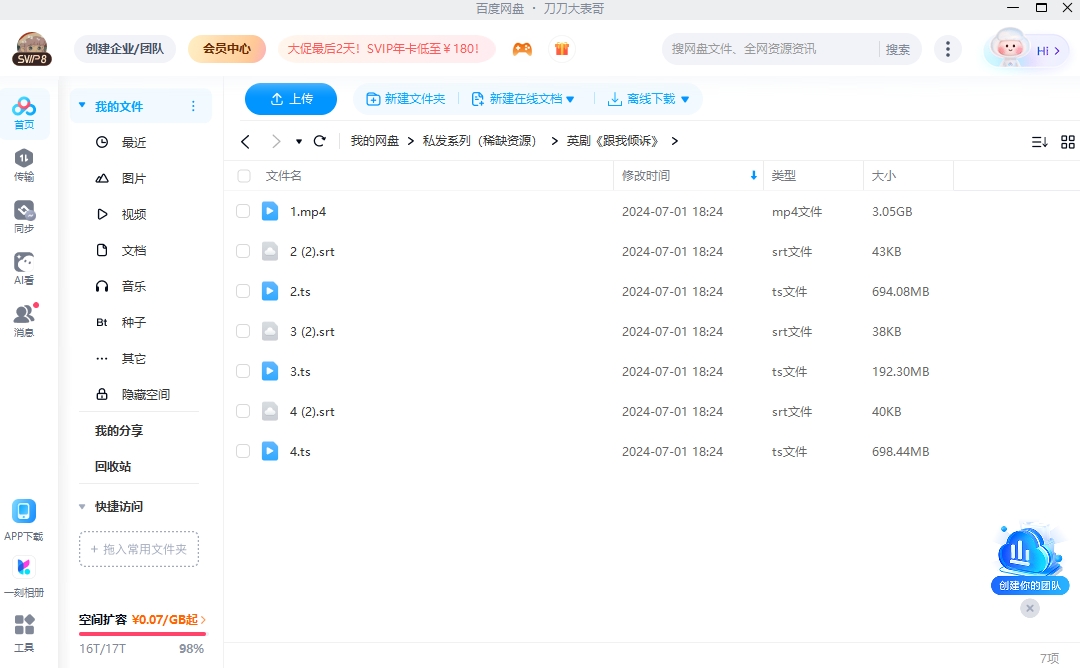Screen dimensions: 1080x668
Task: Click the storage usage bar
Action: pos(141,632)
